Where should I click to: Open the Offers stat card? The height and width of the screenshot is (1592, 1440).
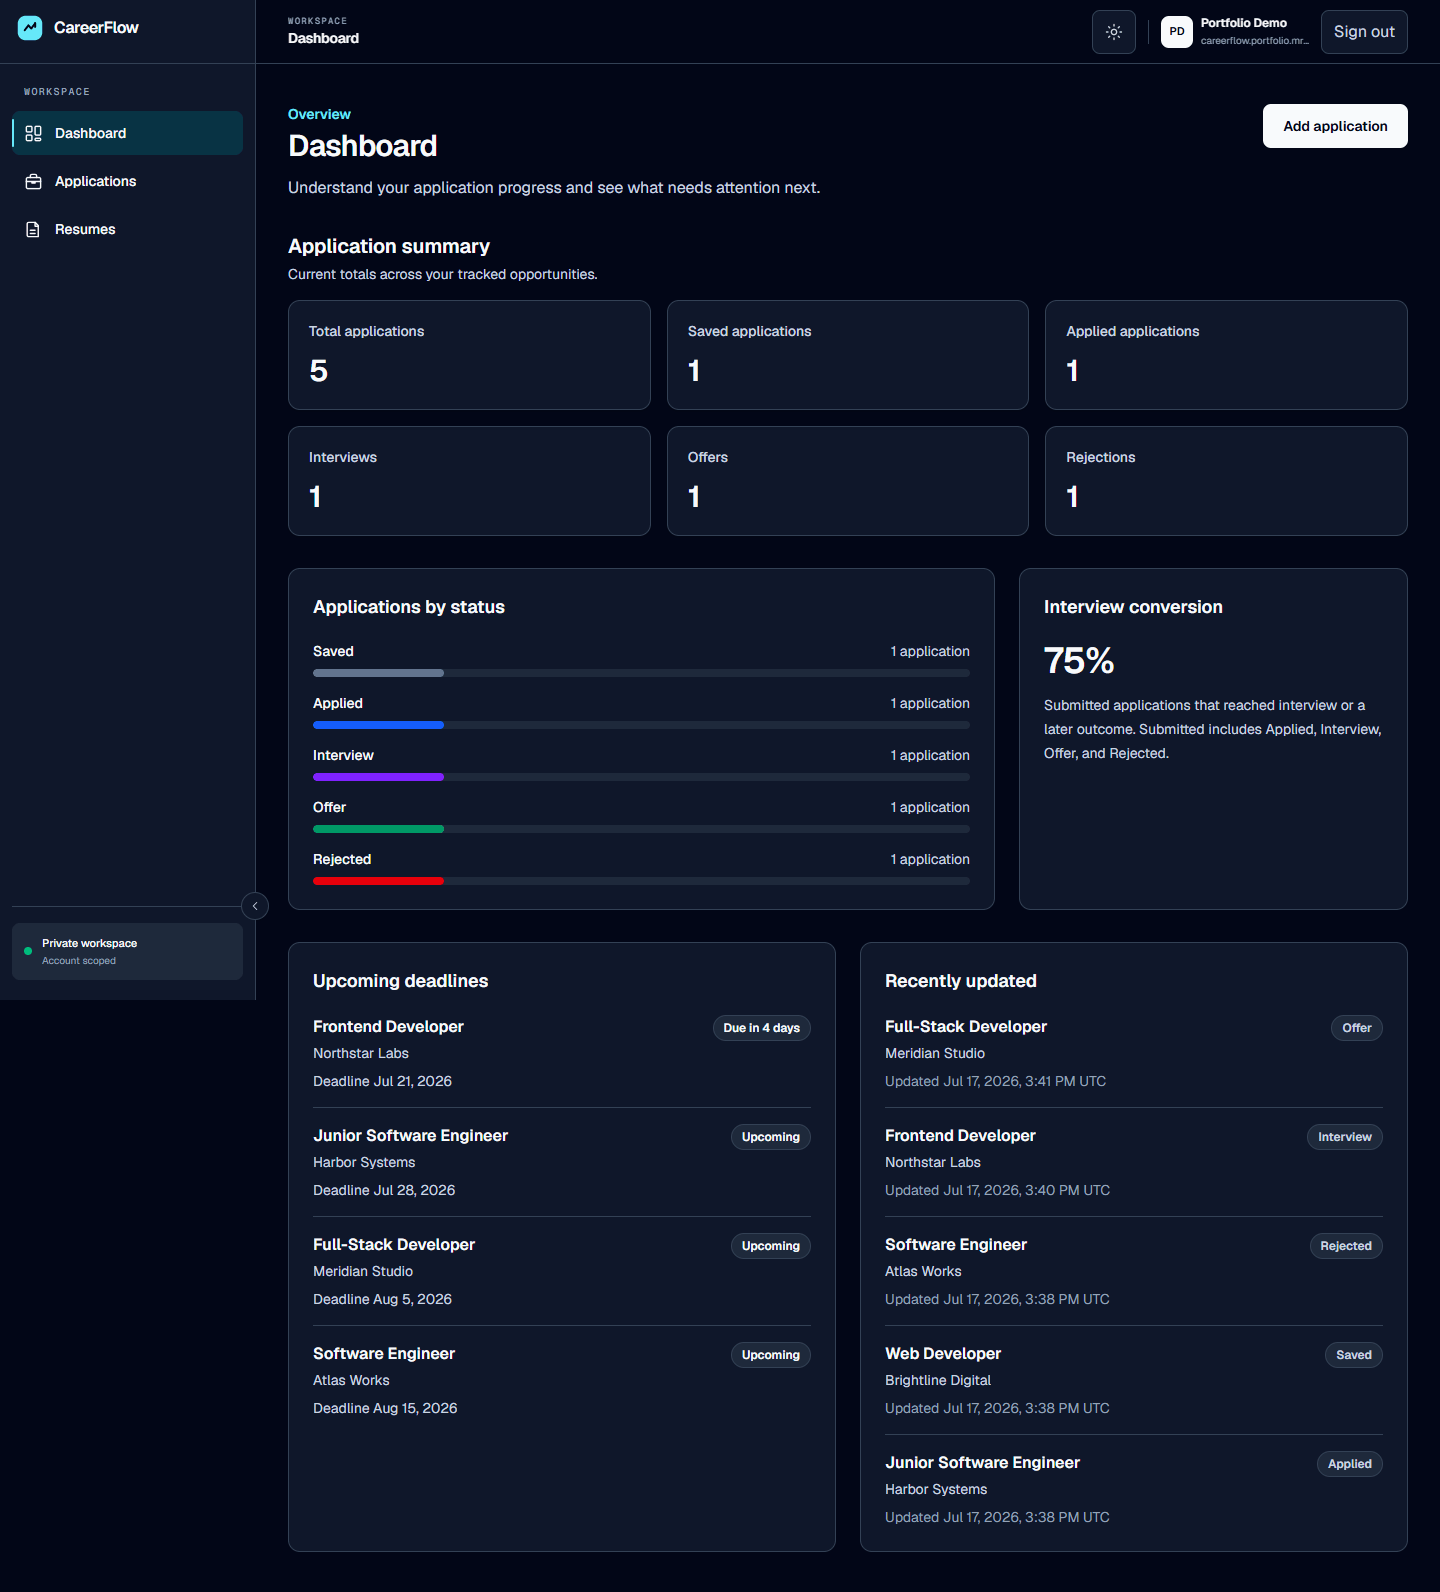[848, 481]
